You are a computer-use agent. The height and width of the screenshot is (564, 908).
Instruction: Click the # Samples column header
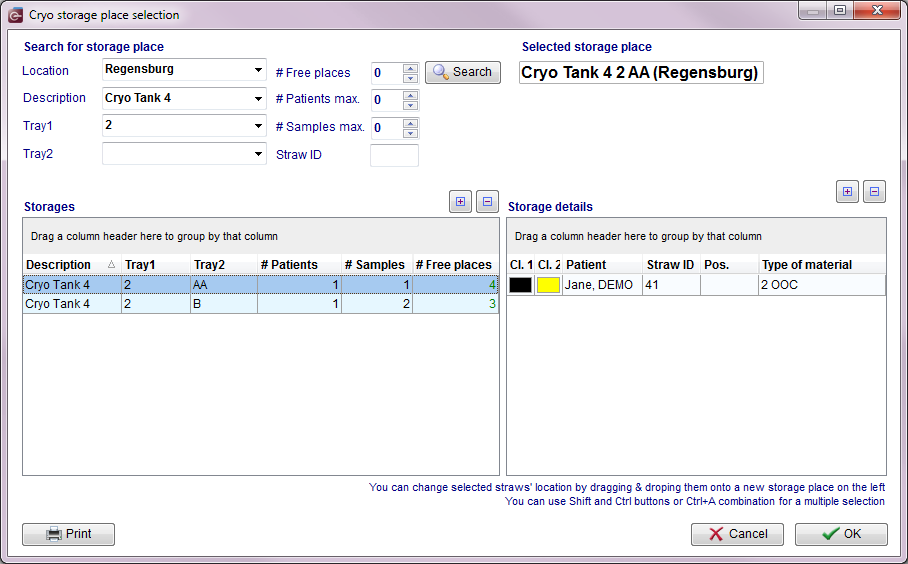coord(377,265)
